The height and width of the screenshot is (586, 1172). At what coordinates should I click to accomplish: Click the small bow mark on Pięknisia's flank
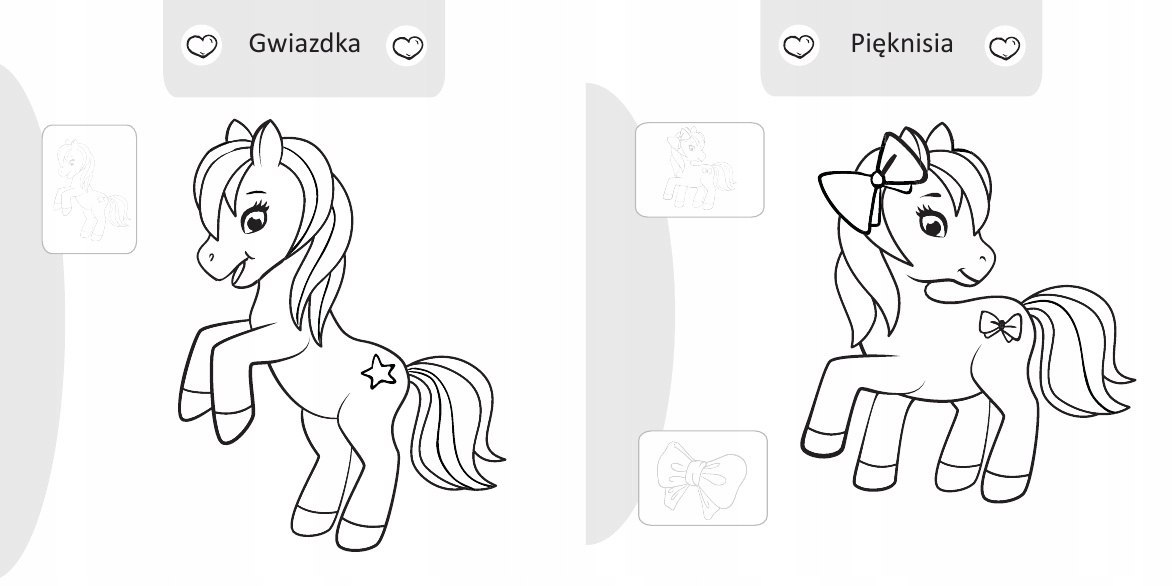(1001, 326)
